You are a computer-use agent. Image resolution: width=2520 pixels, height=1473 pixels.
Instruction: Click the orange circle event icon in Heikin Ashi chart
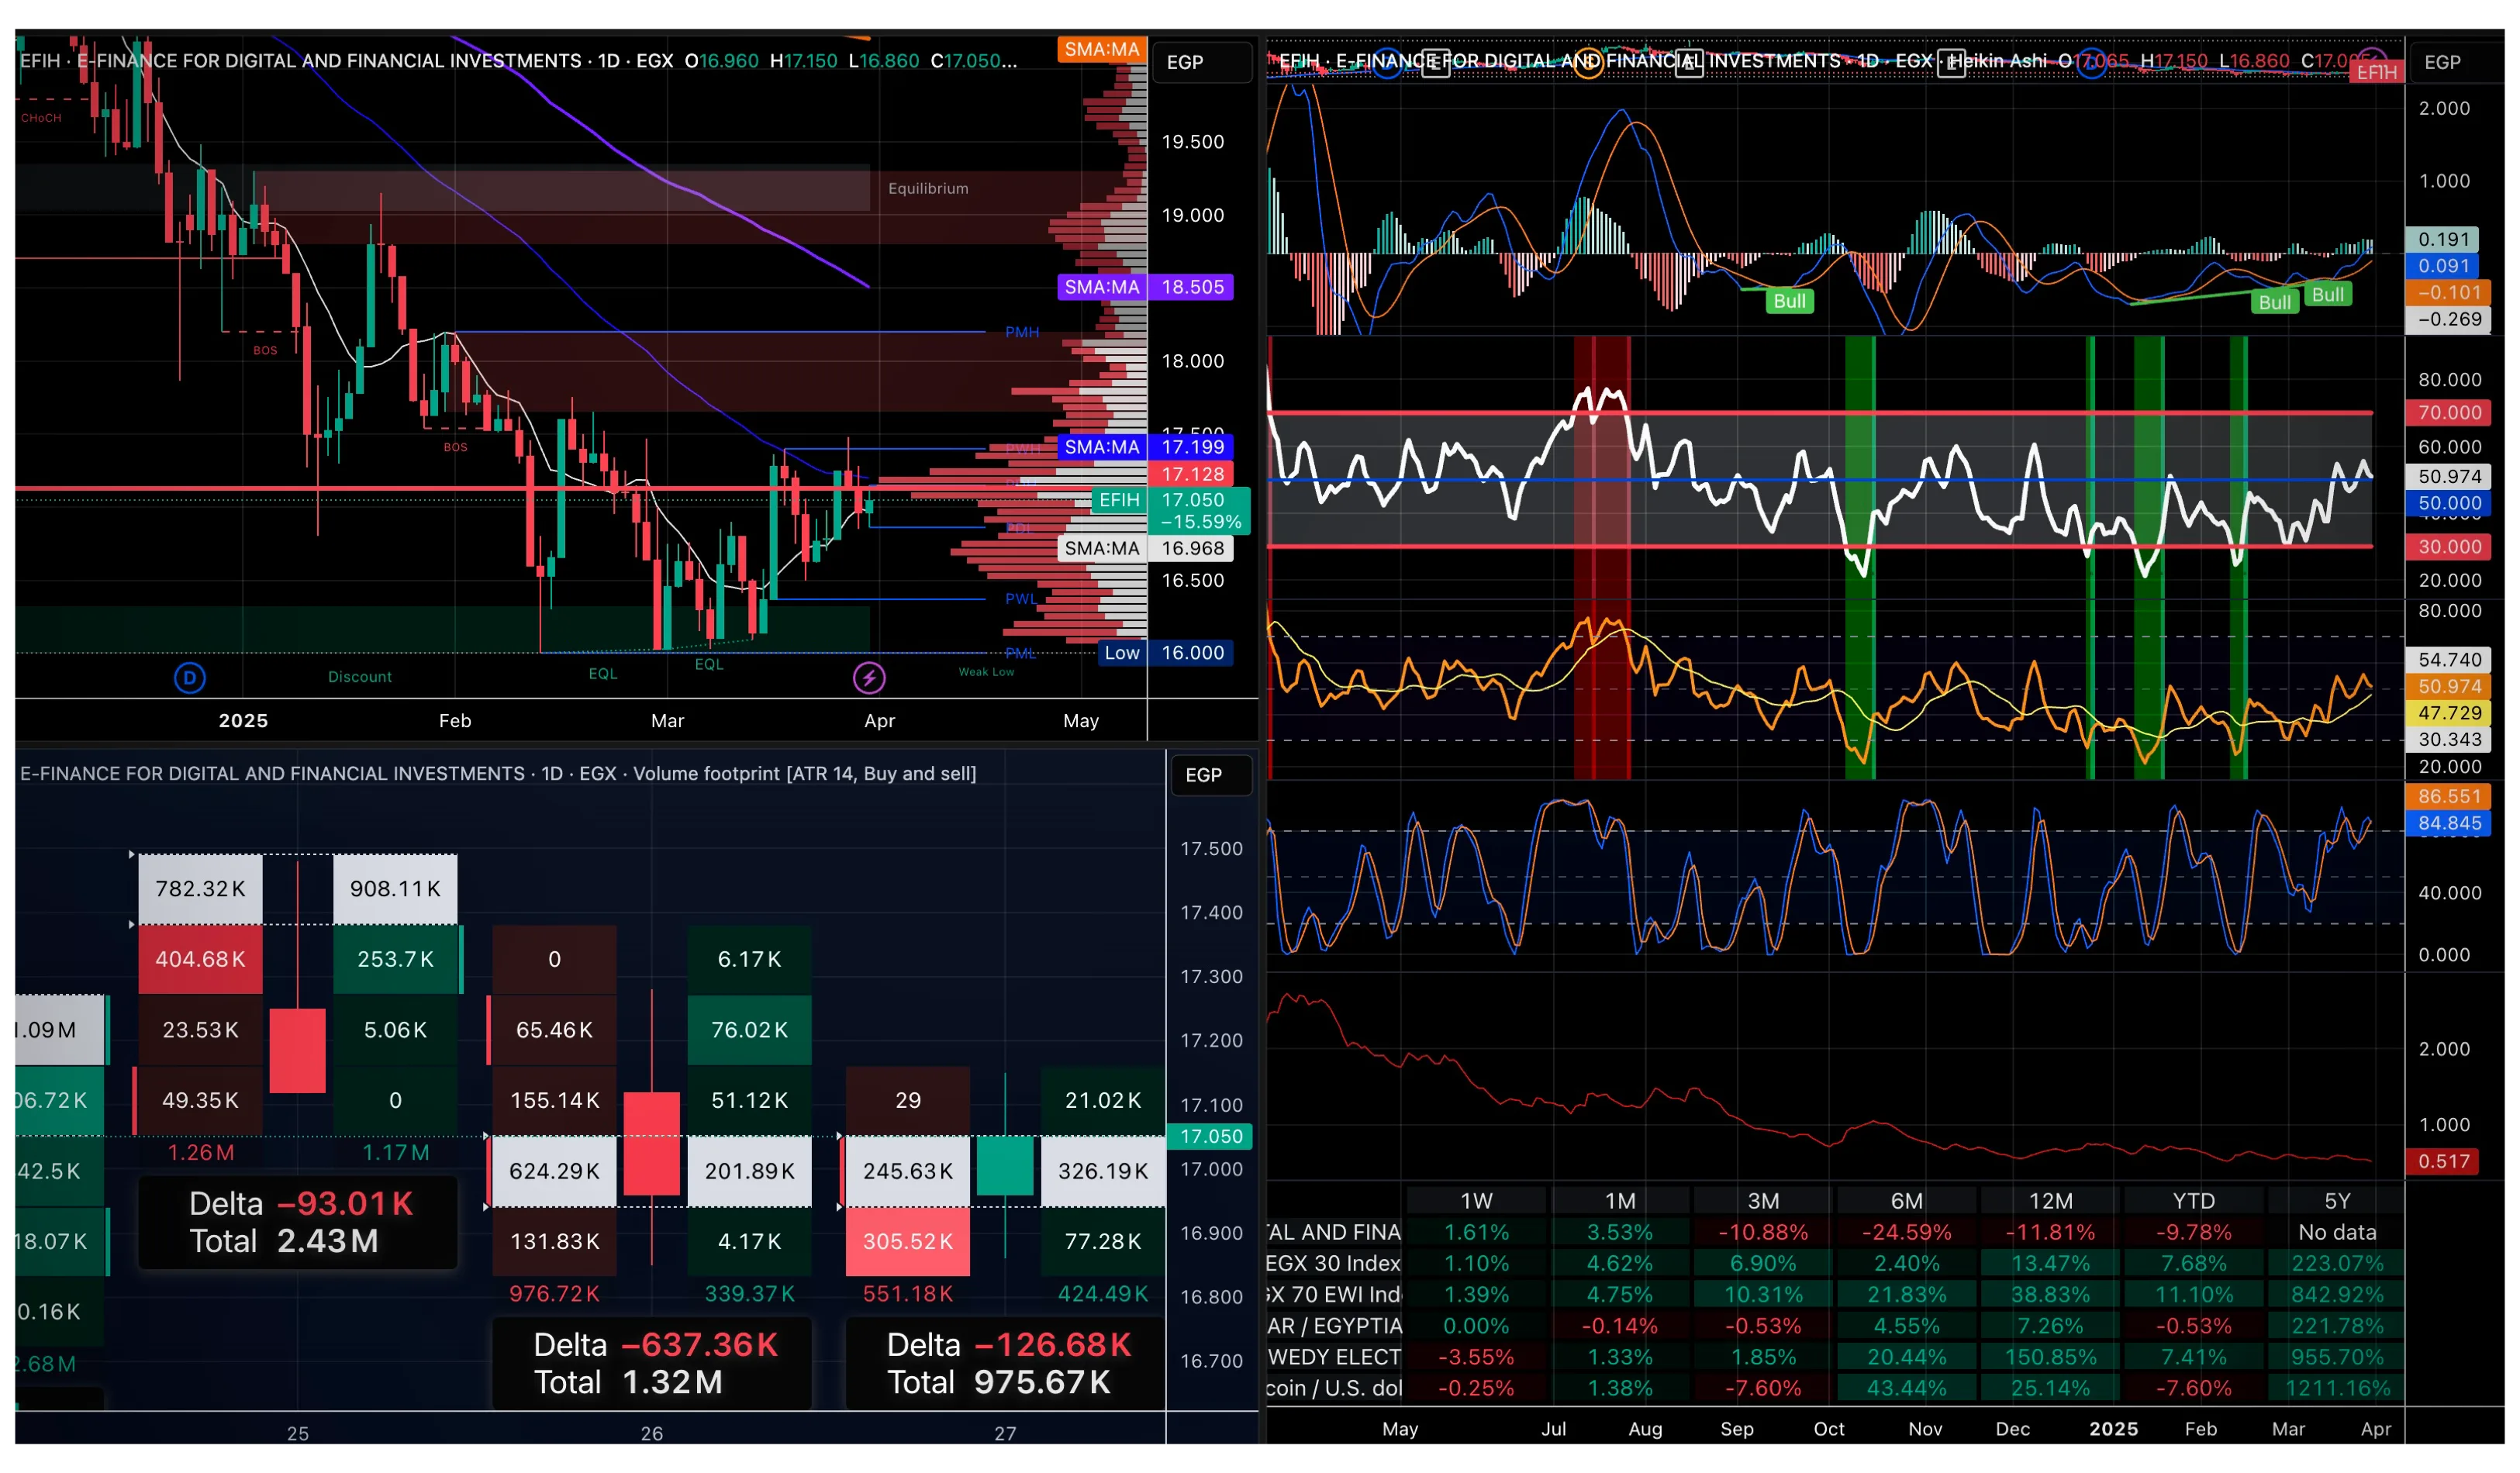coord(1588,62)
